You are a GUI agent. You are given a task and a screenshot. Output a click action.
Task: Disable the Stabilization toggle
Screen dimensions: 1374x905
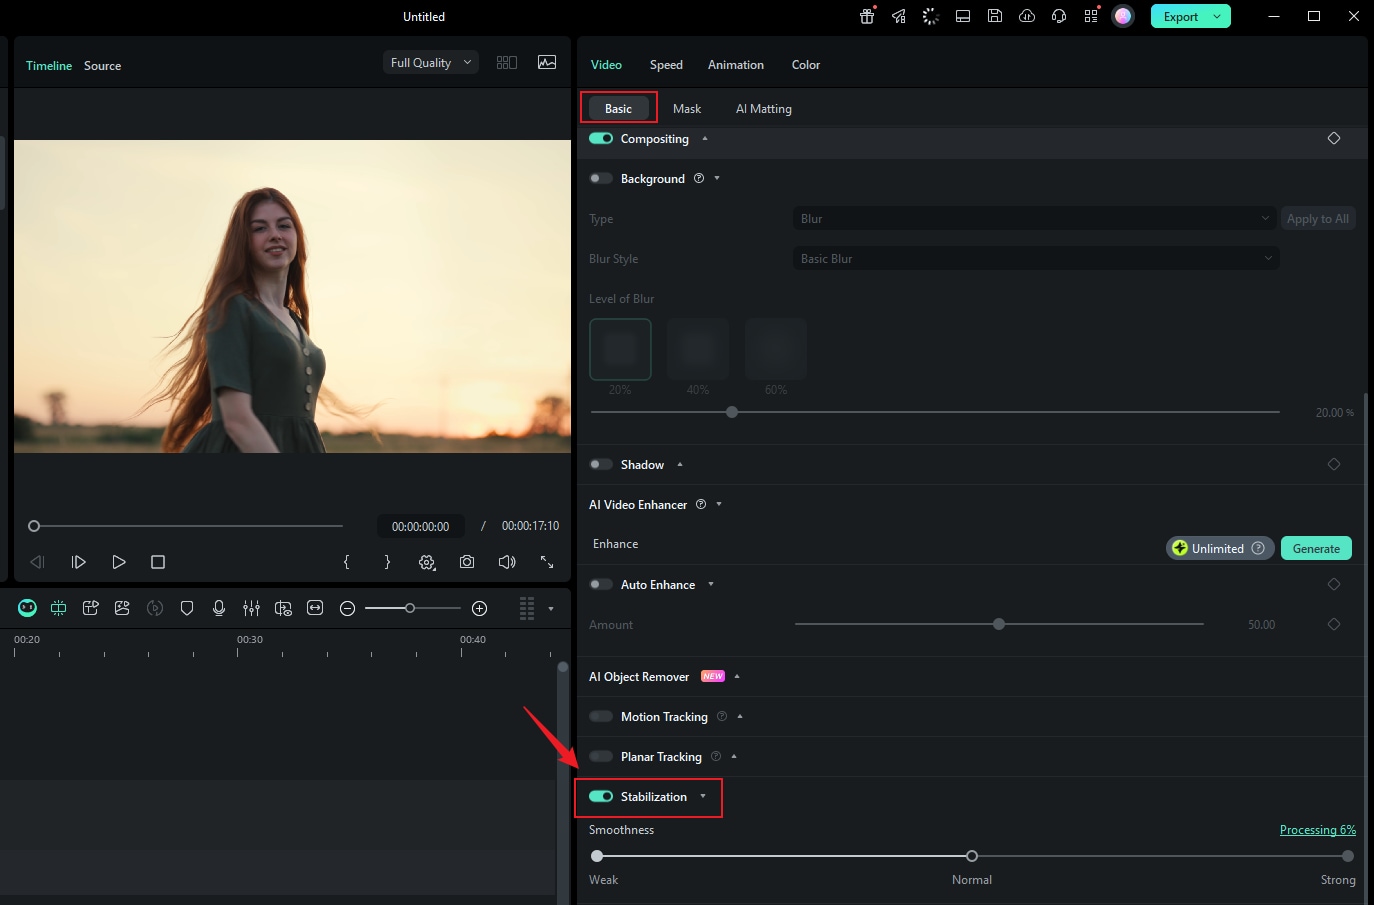click(x=601, y=797)
